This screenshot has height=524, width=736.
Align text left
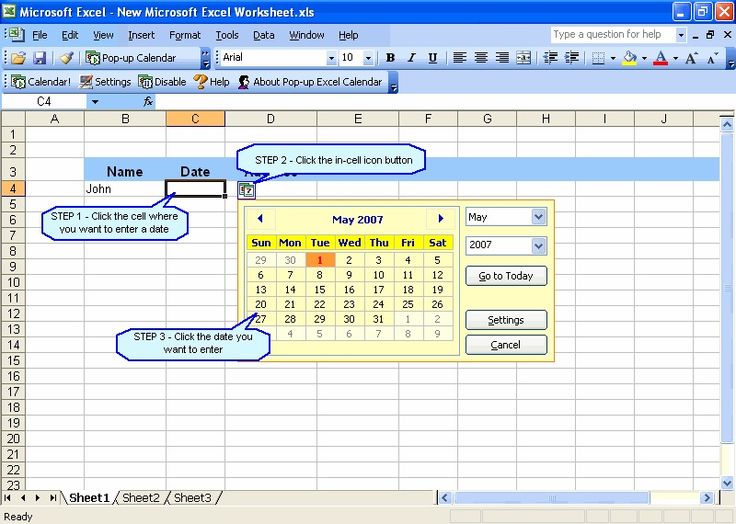(x=460, y=58)
